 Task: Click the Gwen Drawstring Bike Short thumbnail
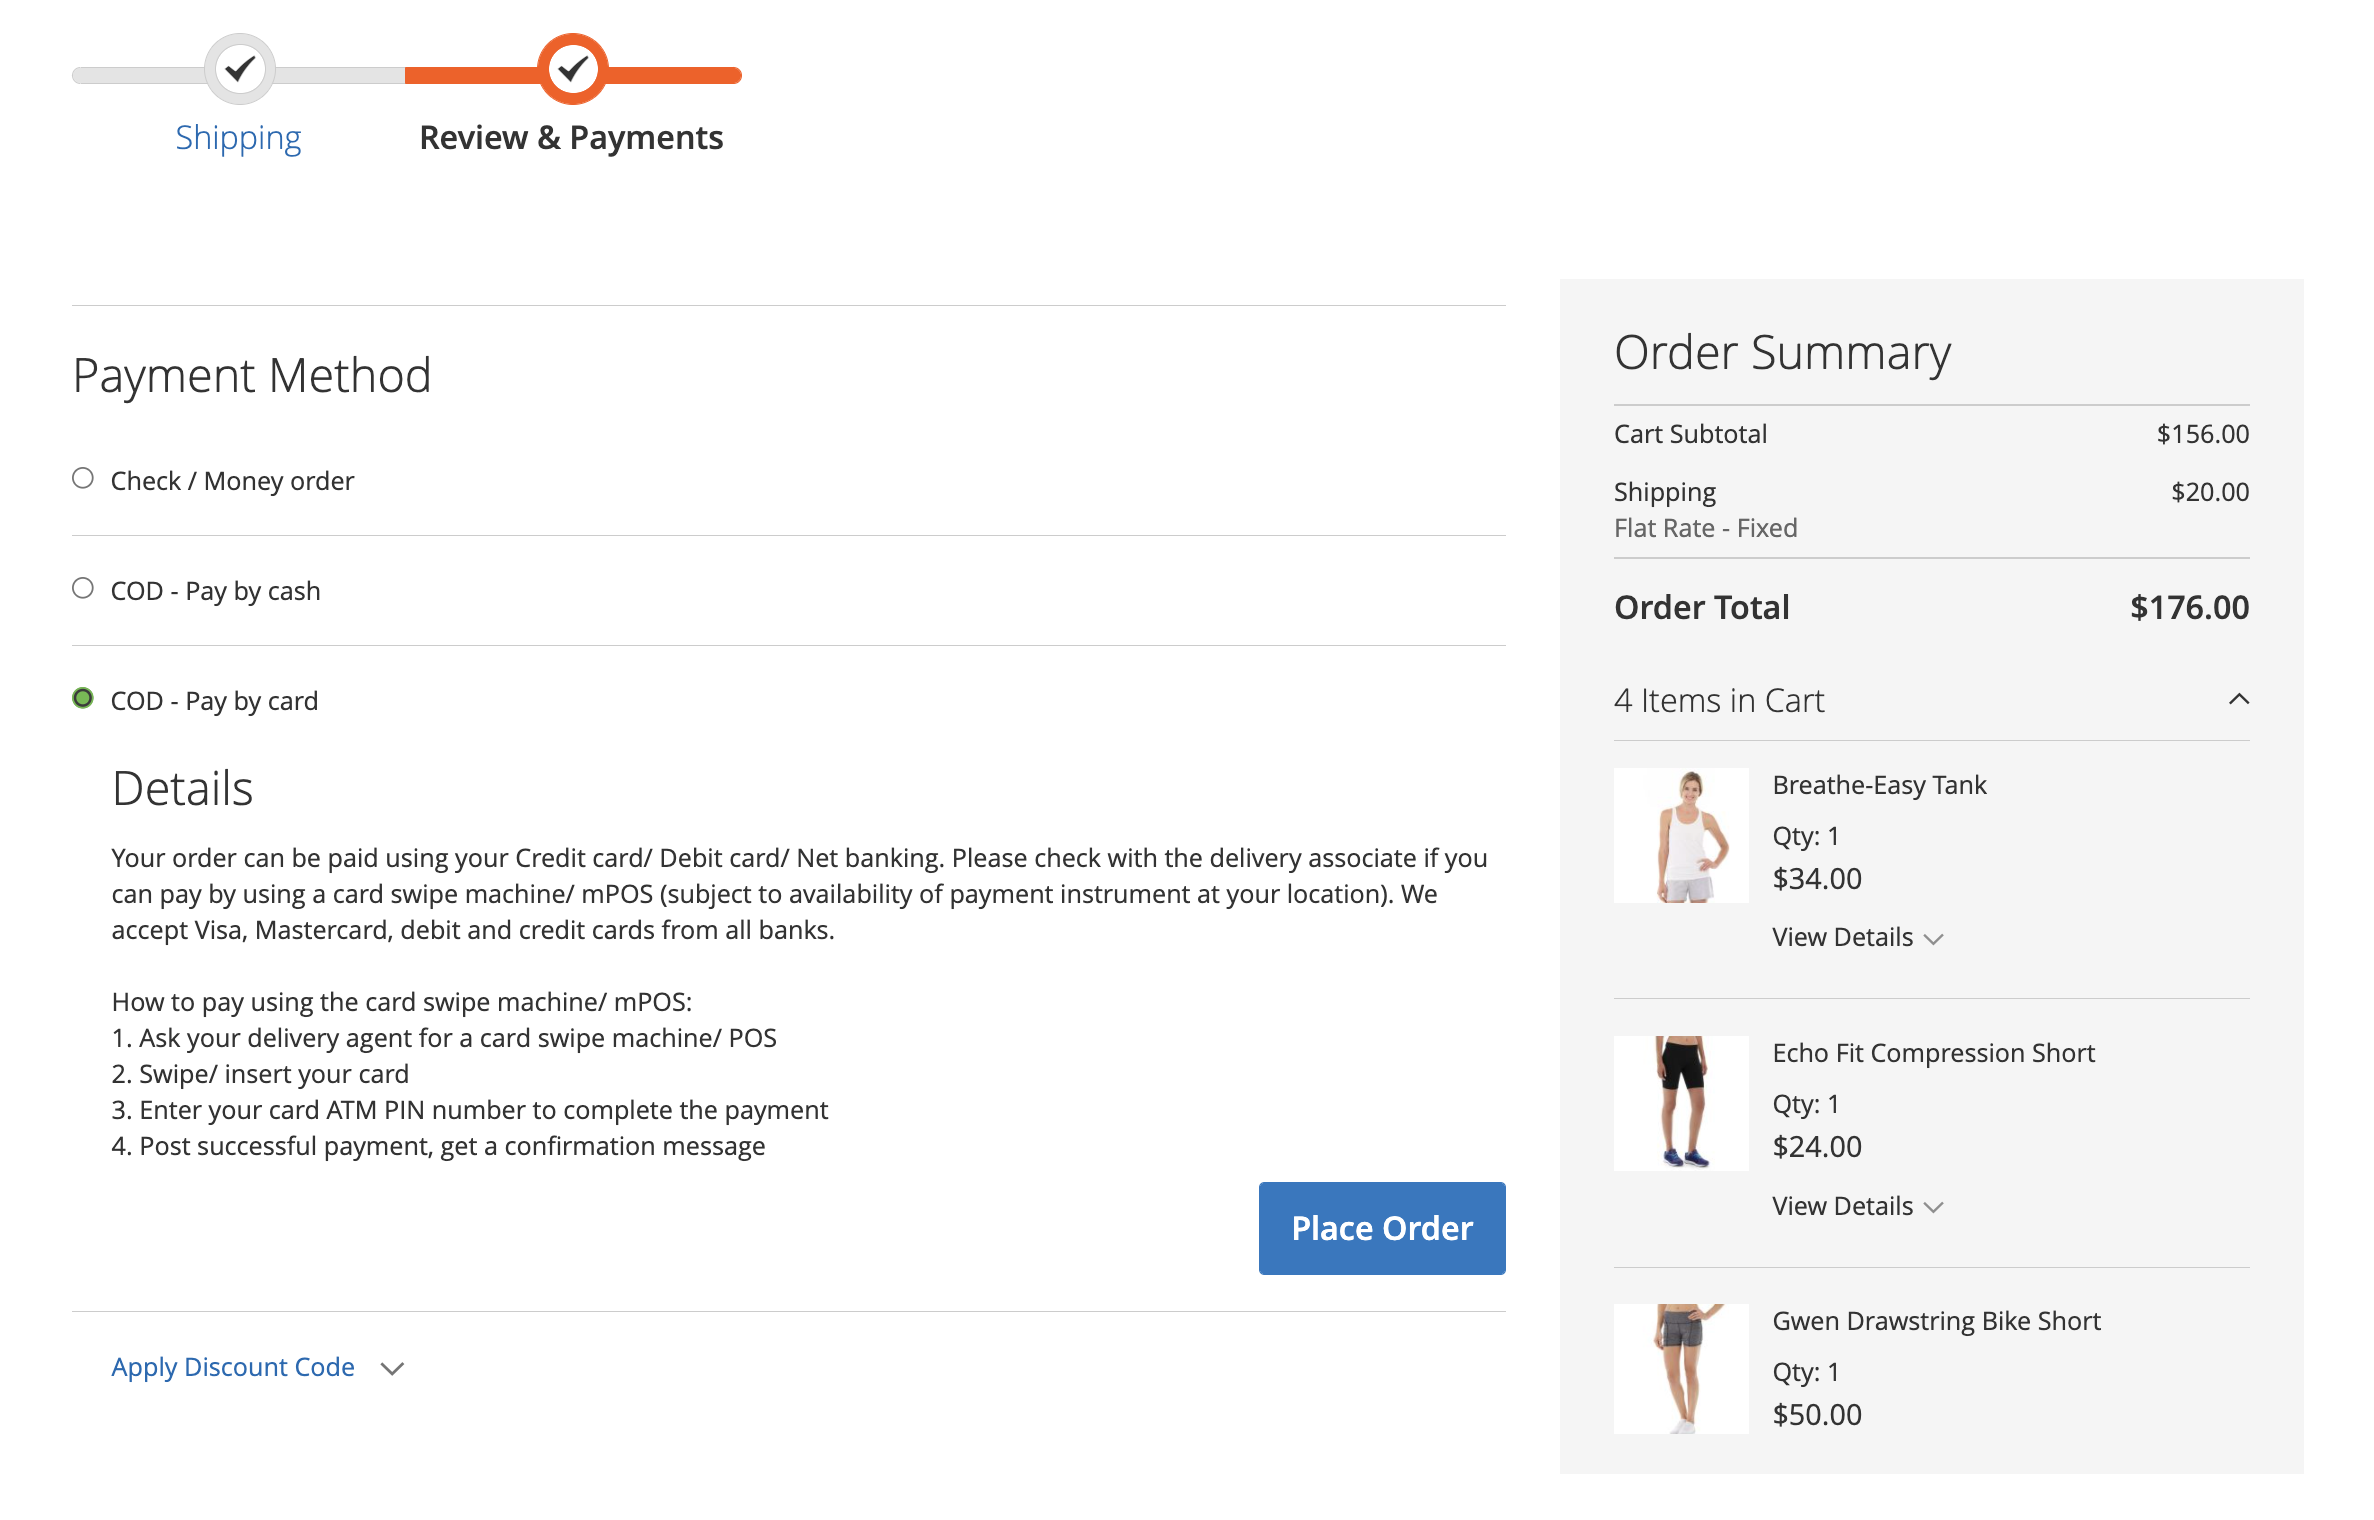pyautogui.click(x=1680, y=1368)
